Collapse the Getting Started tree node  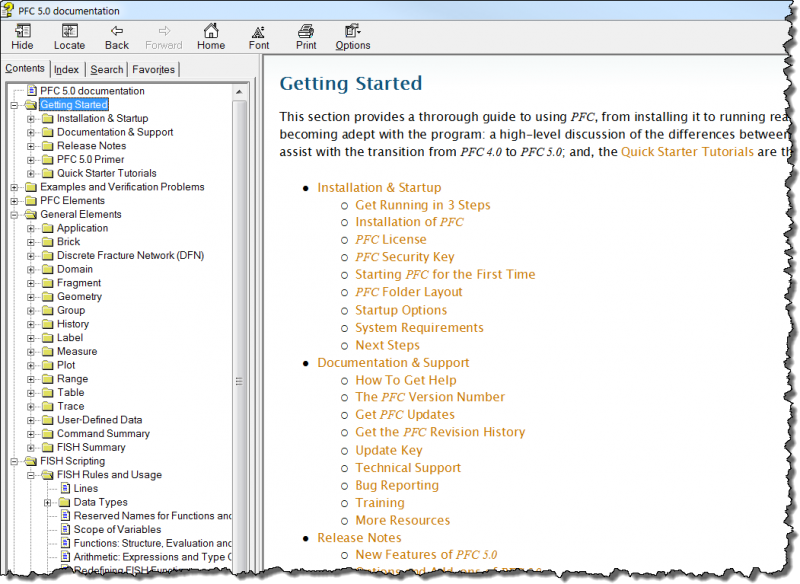click(x=14, y=105)
